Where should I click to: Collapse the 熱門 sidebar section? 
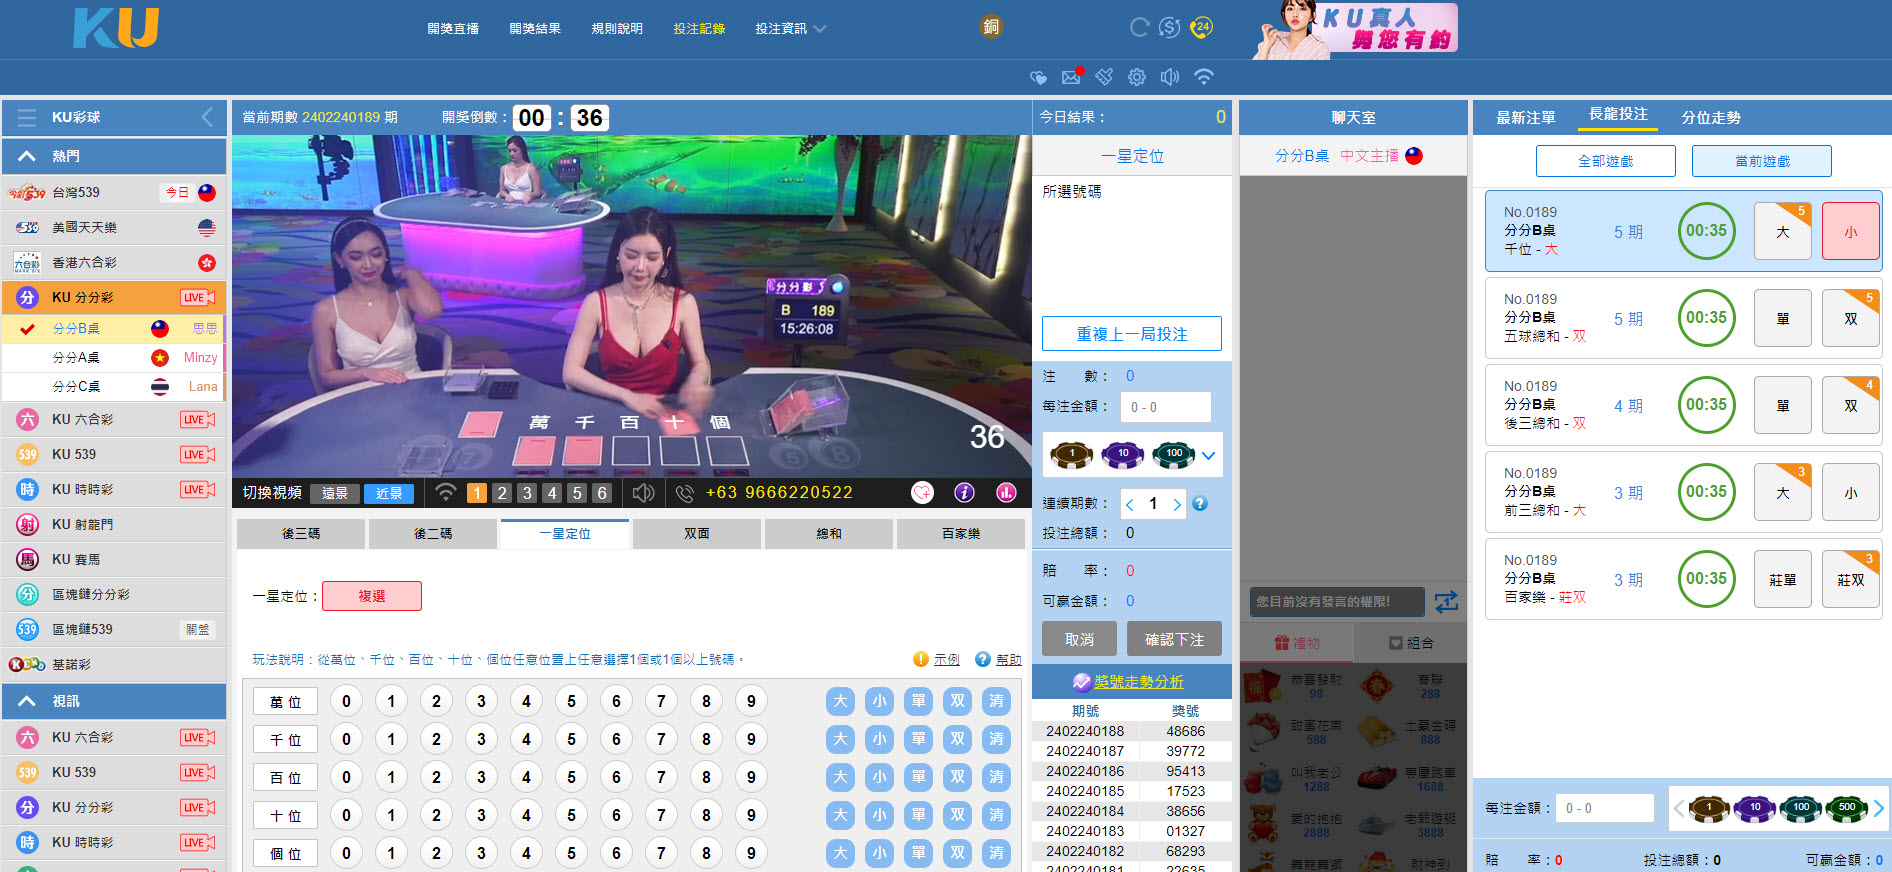coord(114,156)
